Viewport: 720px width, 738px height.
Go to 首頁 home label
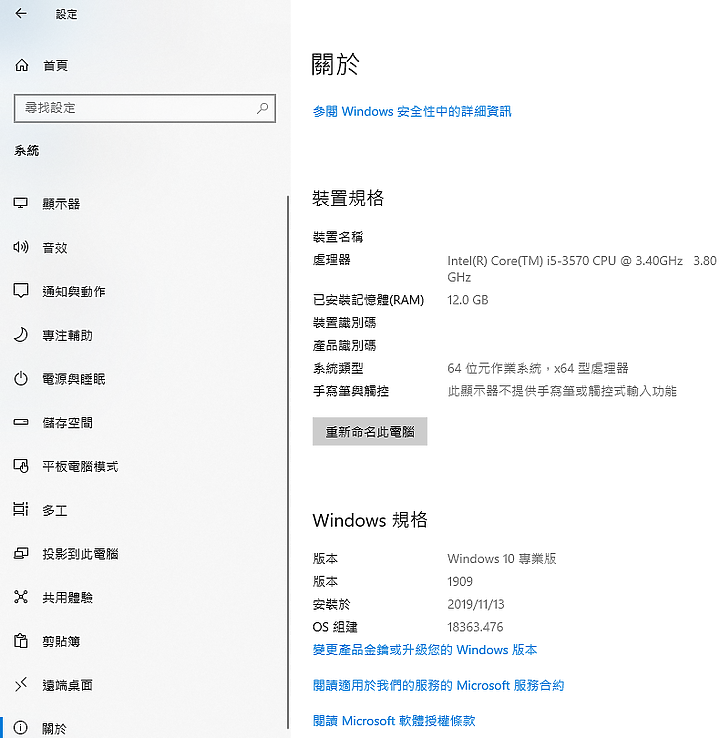[55, 65]
